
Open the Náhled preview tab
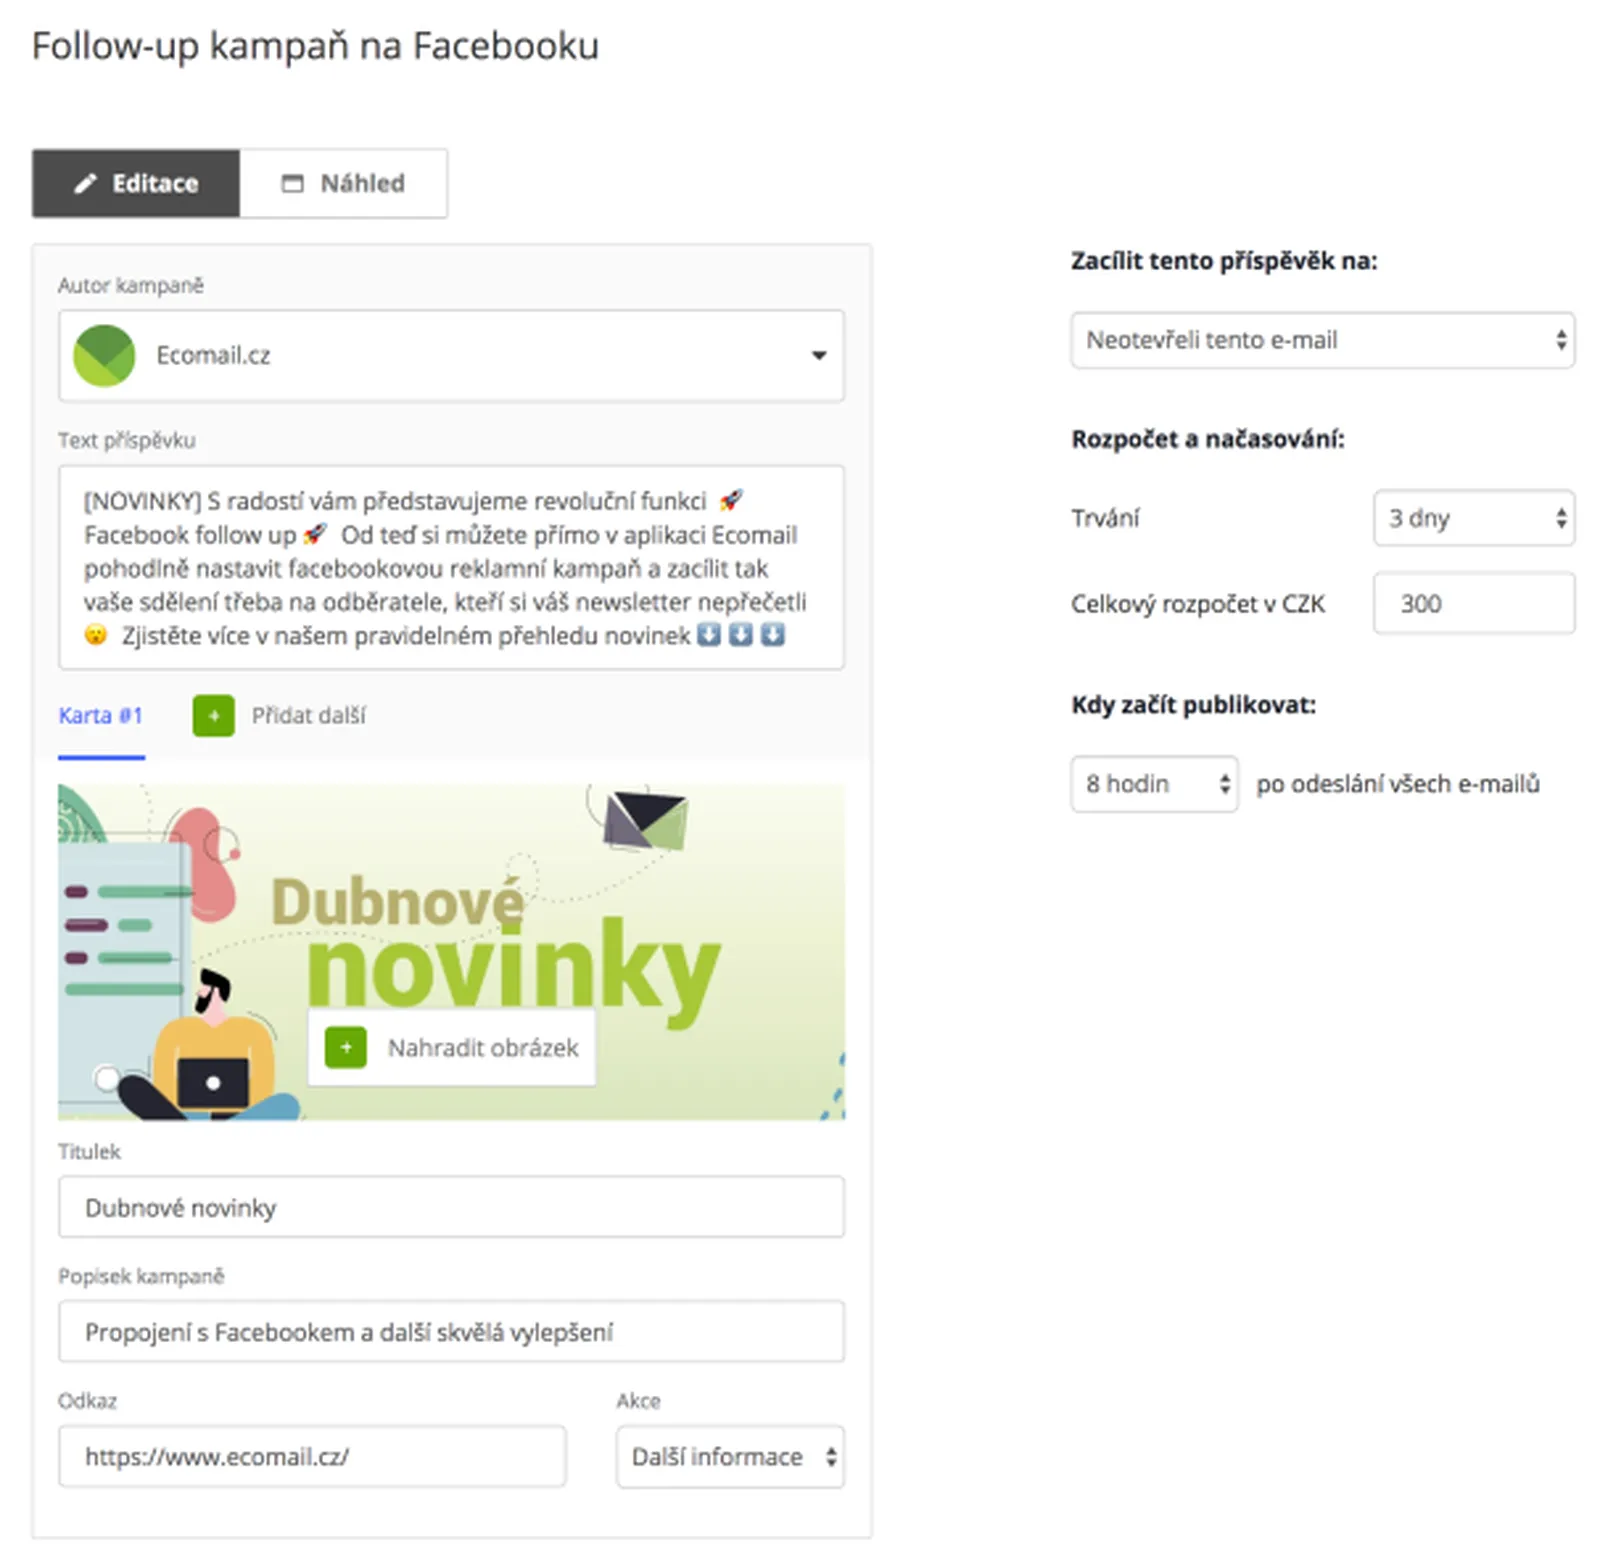(344, 183)
